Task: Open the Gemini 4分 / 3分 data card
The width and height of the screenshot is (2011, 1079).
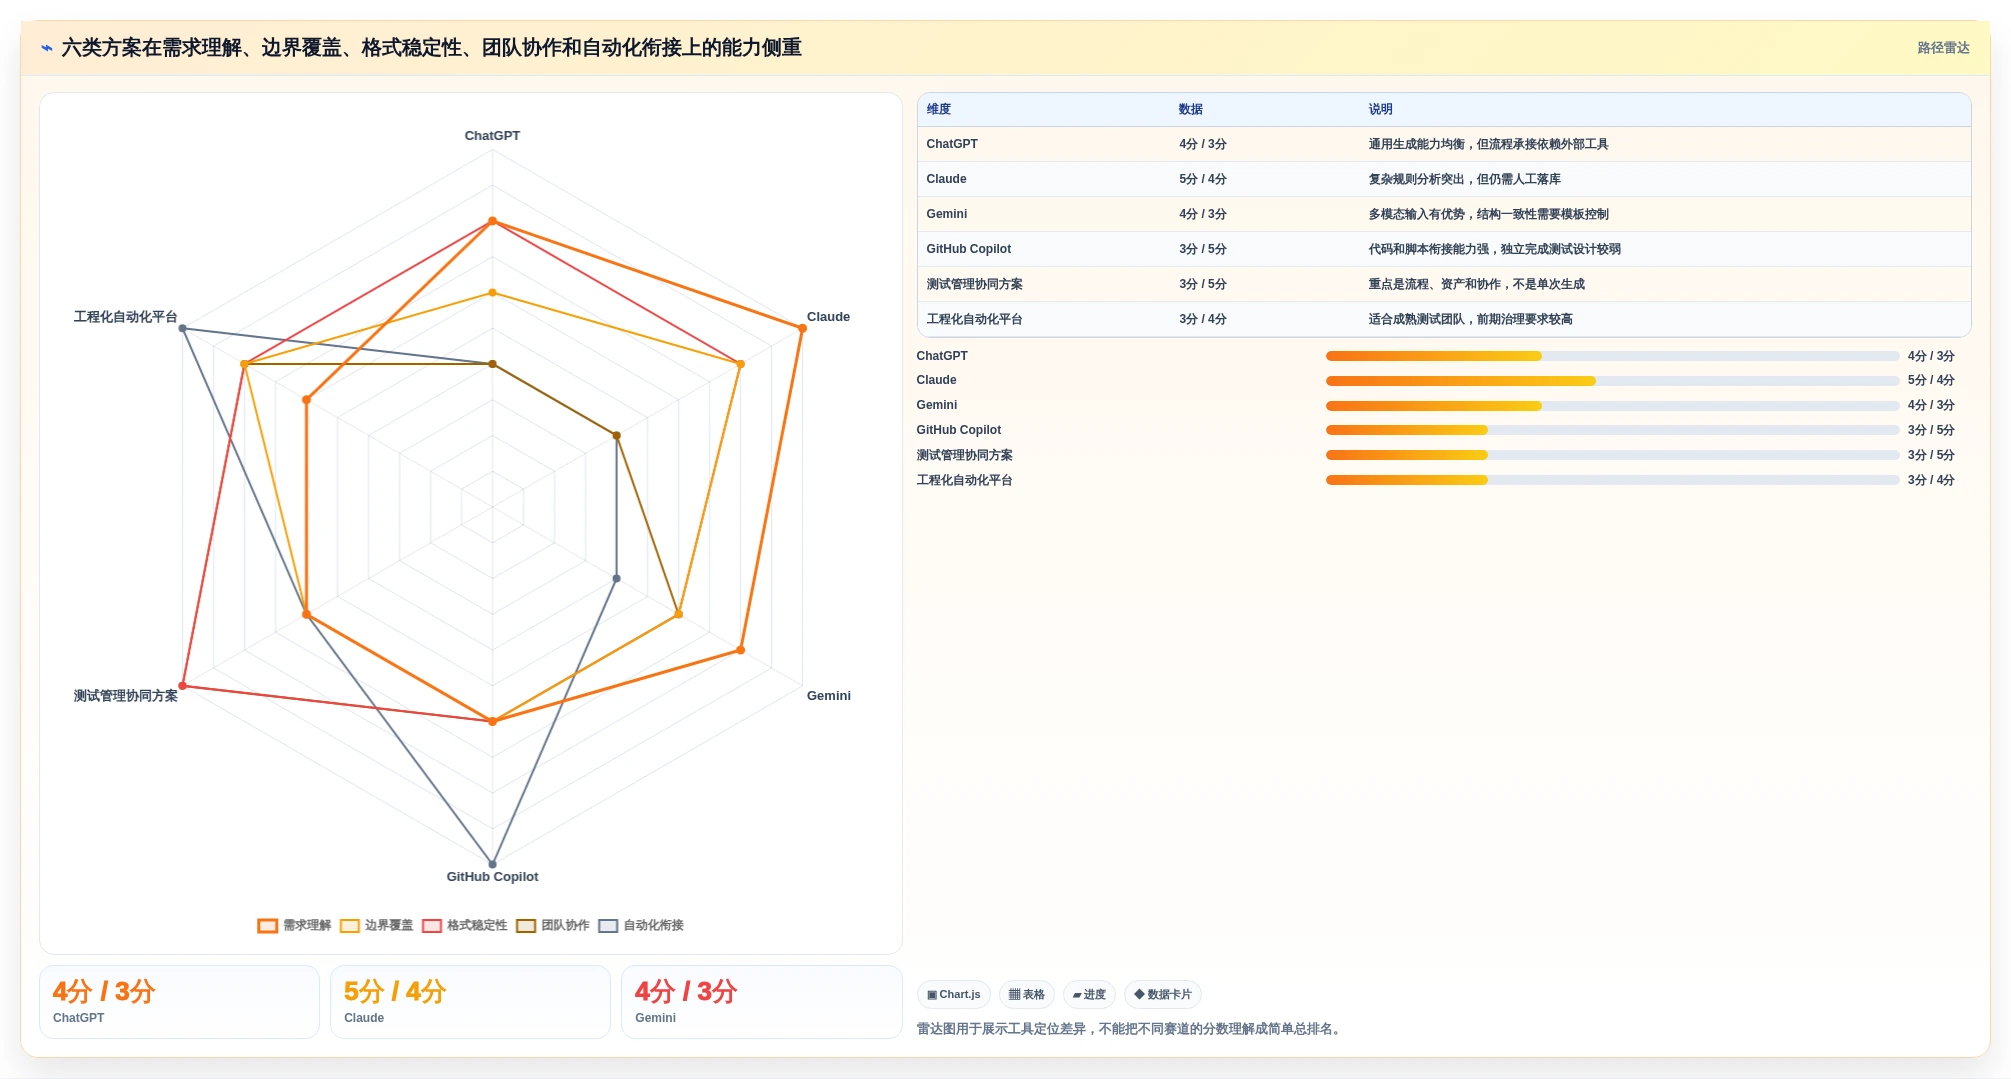Action: (x=761, y=1002)
